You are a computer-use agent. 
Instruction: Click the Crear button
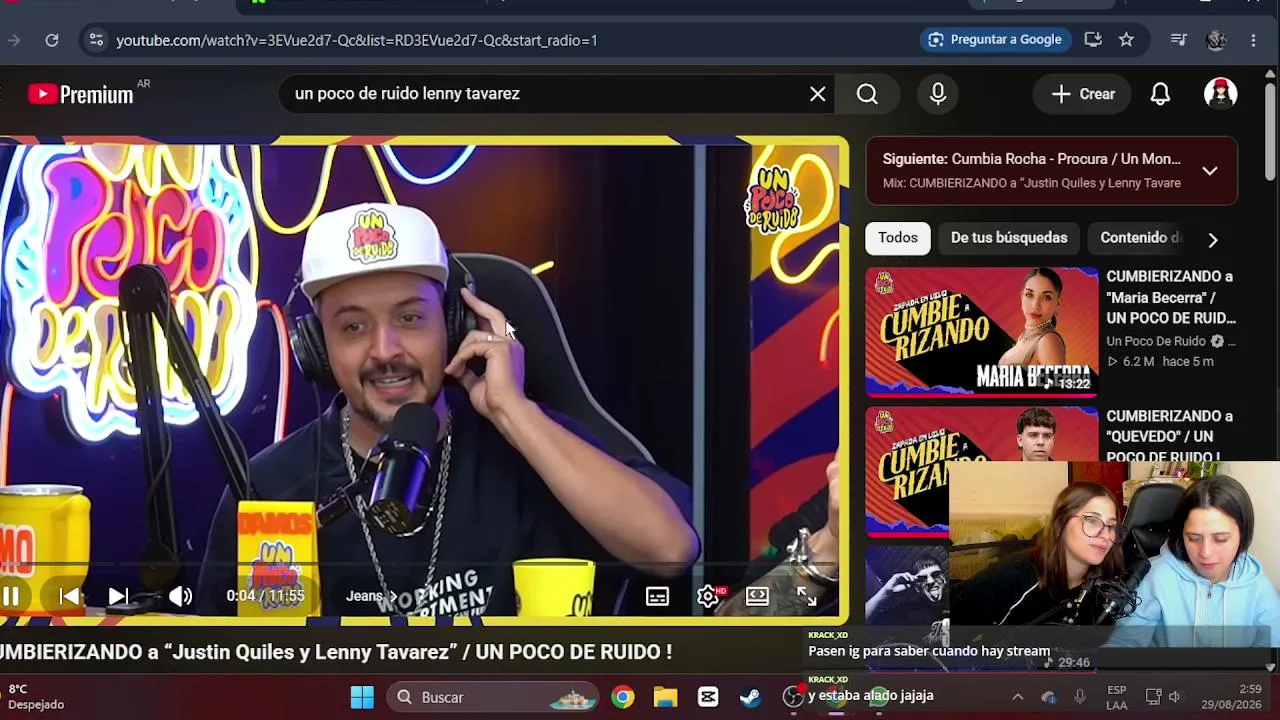(x=1083, y=94)
